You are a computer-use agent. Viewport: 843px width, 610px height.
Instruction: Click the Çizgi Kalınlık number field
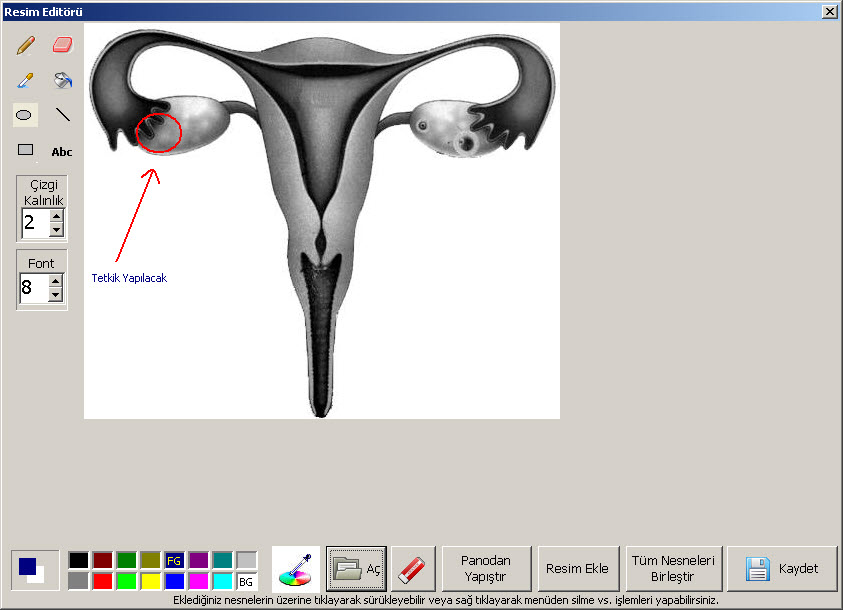[35, 223]
